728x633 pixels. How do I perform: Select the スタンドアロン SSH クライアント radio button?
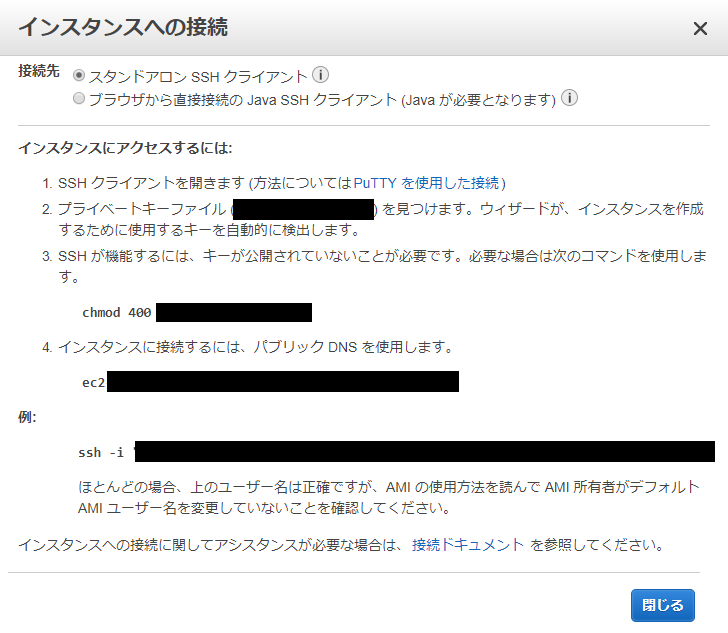80,76
